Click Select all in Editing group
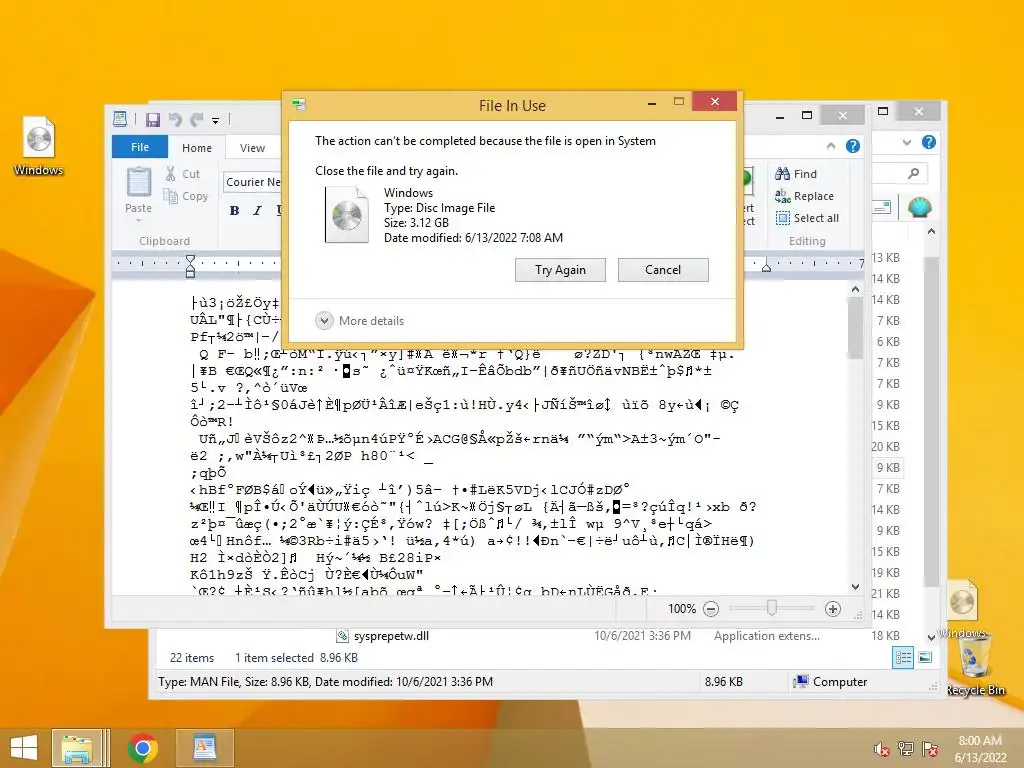 807,218
